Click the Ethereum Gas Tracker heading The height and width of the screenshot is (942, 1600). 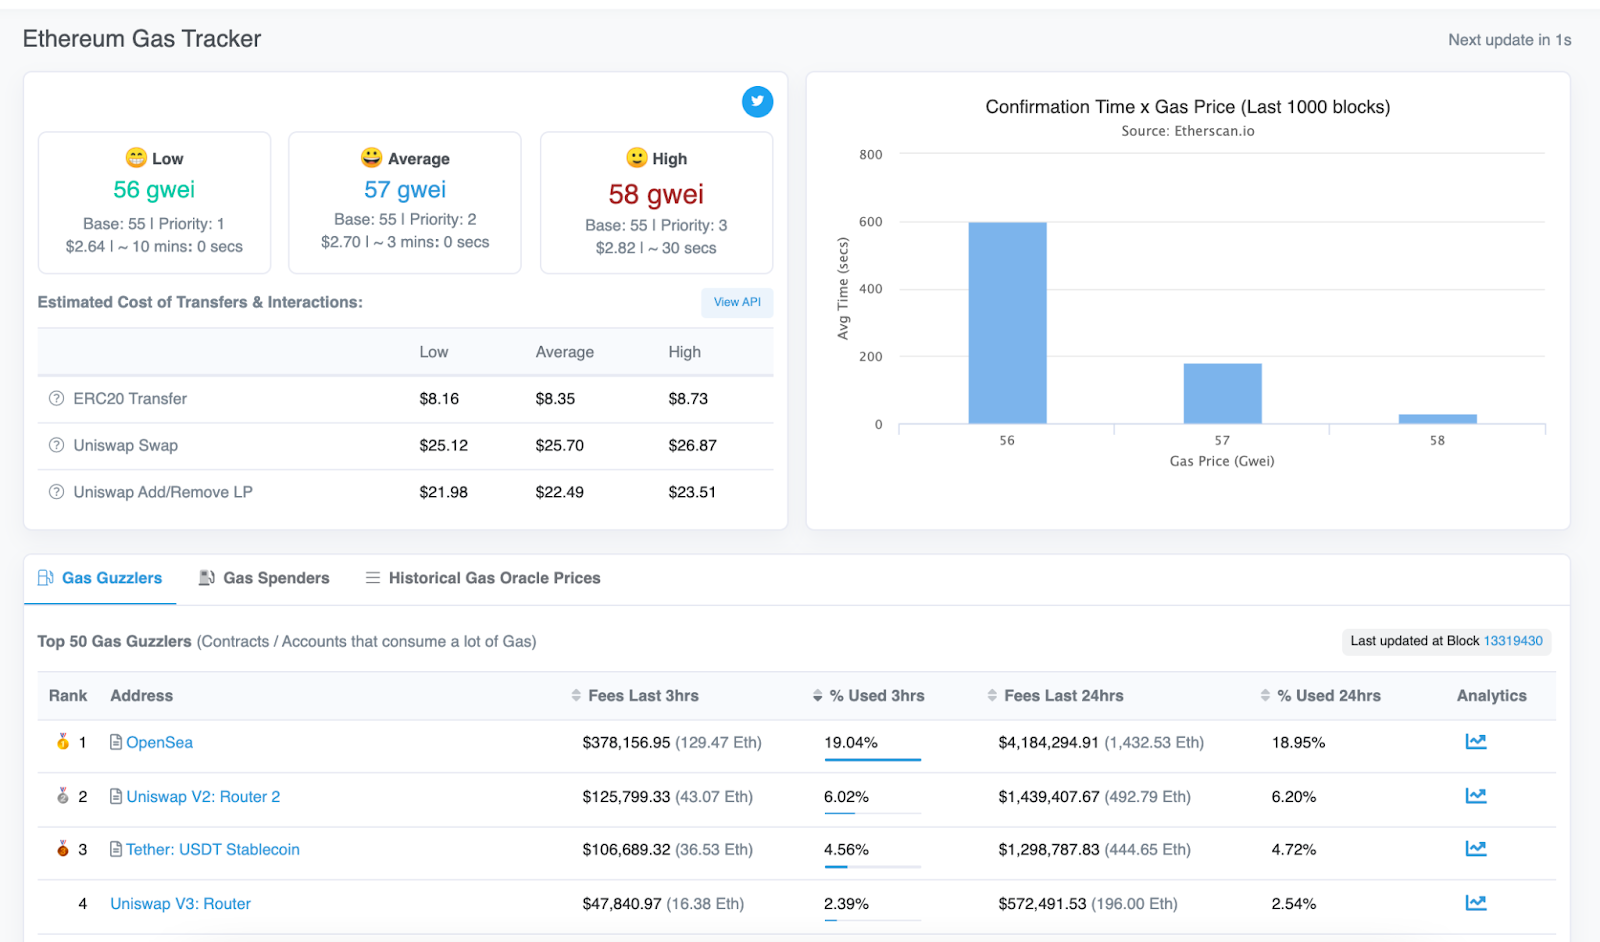pos(142,39)
